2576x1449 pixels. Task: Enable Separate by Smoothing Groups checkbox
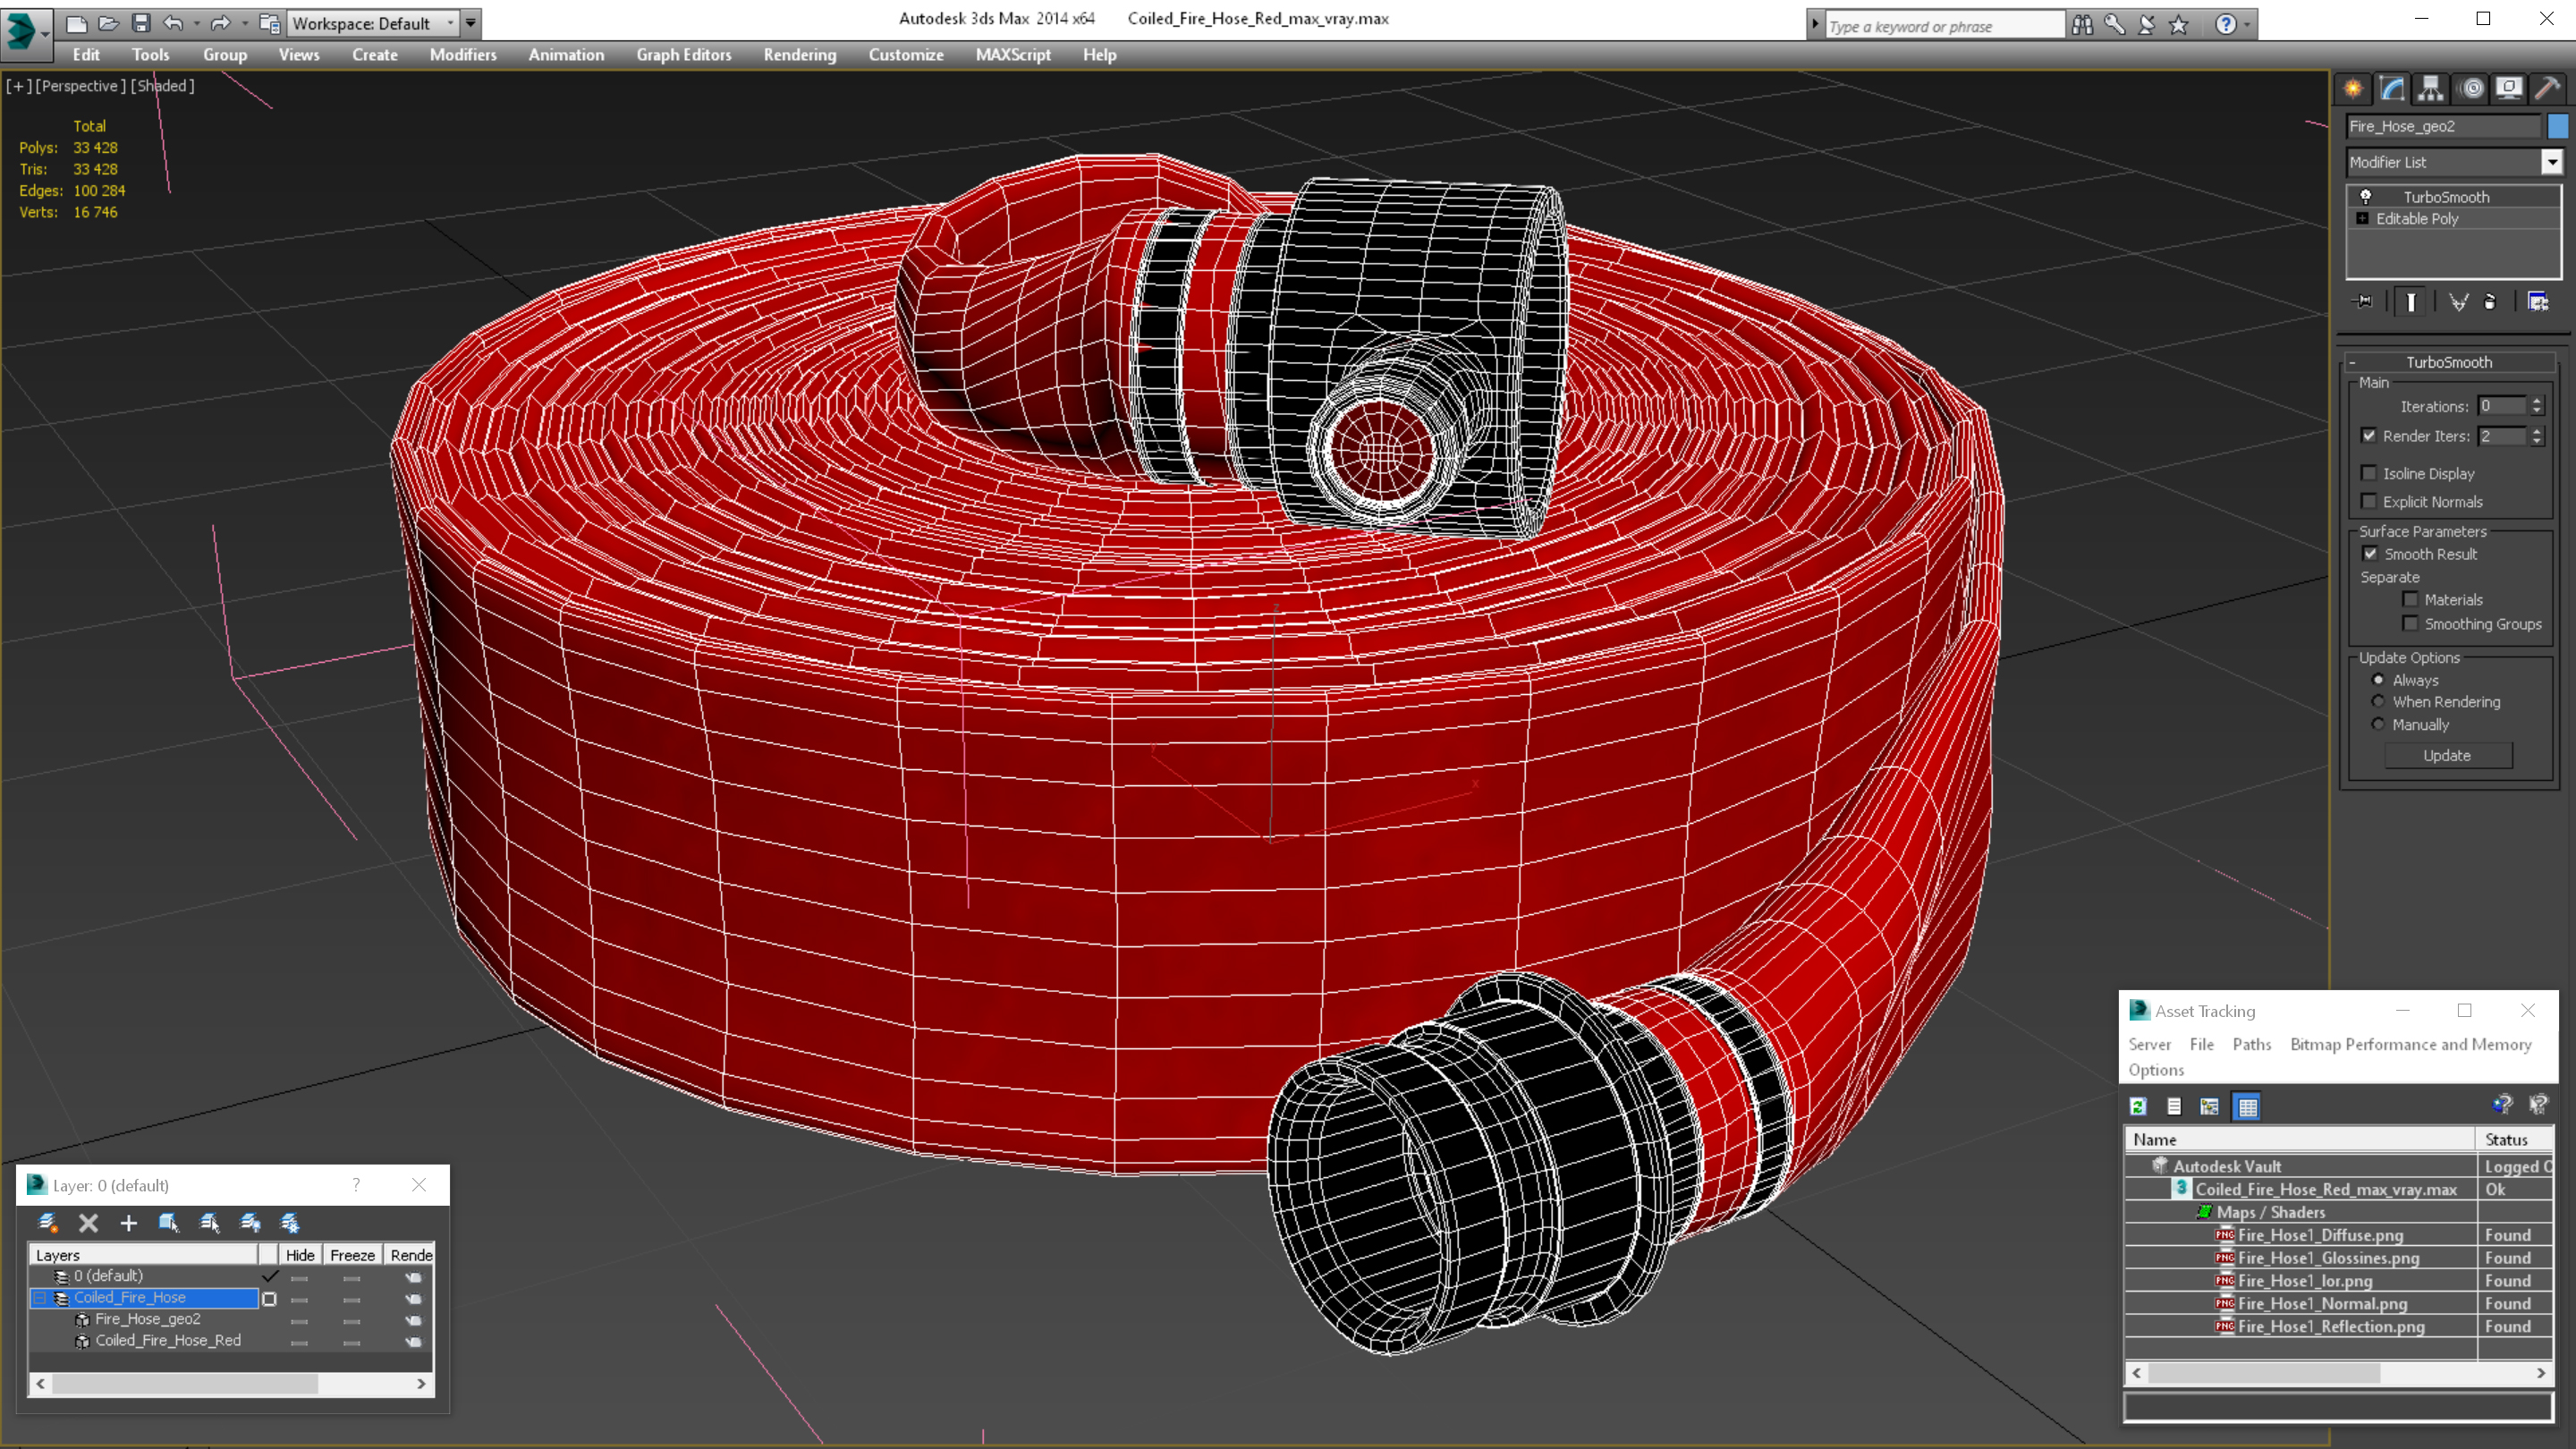(2411, 624)
